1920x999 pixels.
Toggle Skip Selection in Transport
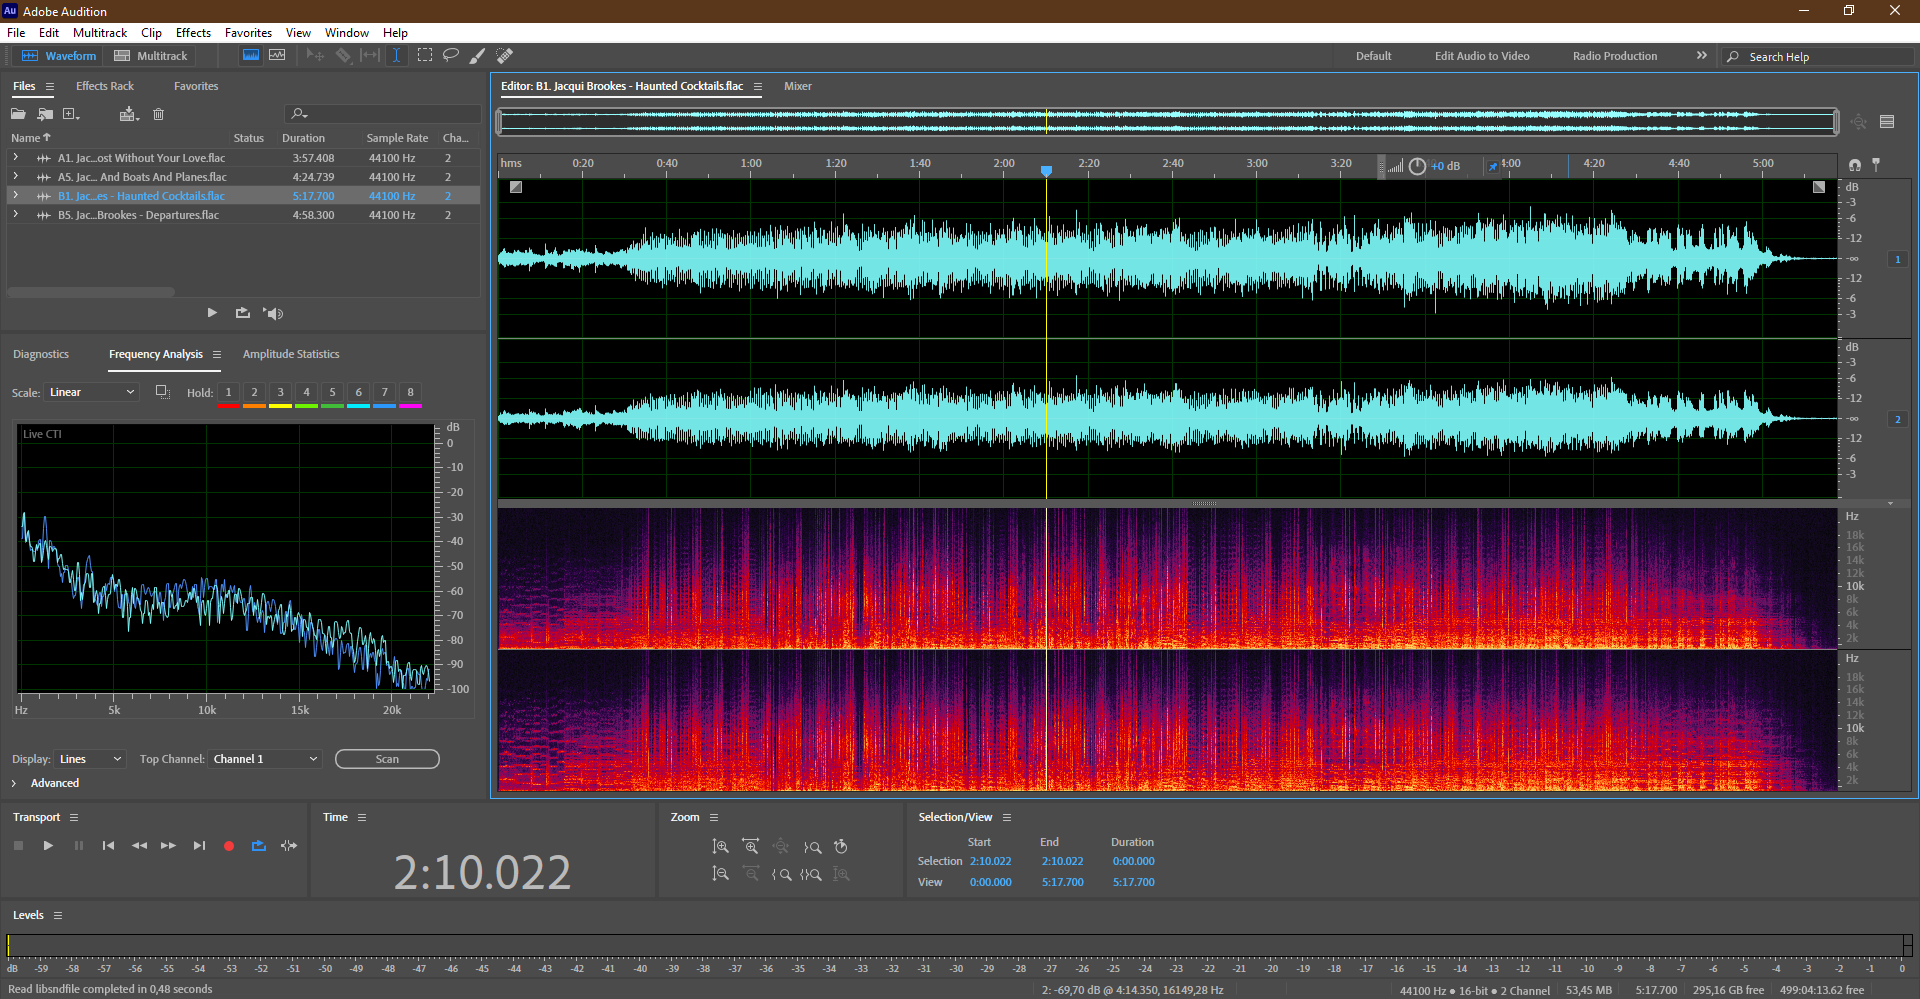[289, 846]
